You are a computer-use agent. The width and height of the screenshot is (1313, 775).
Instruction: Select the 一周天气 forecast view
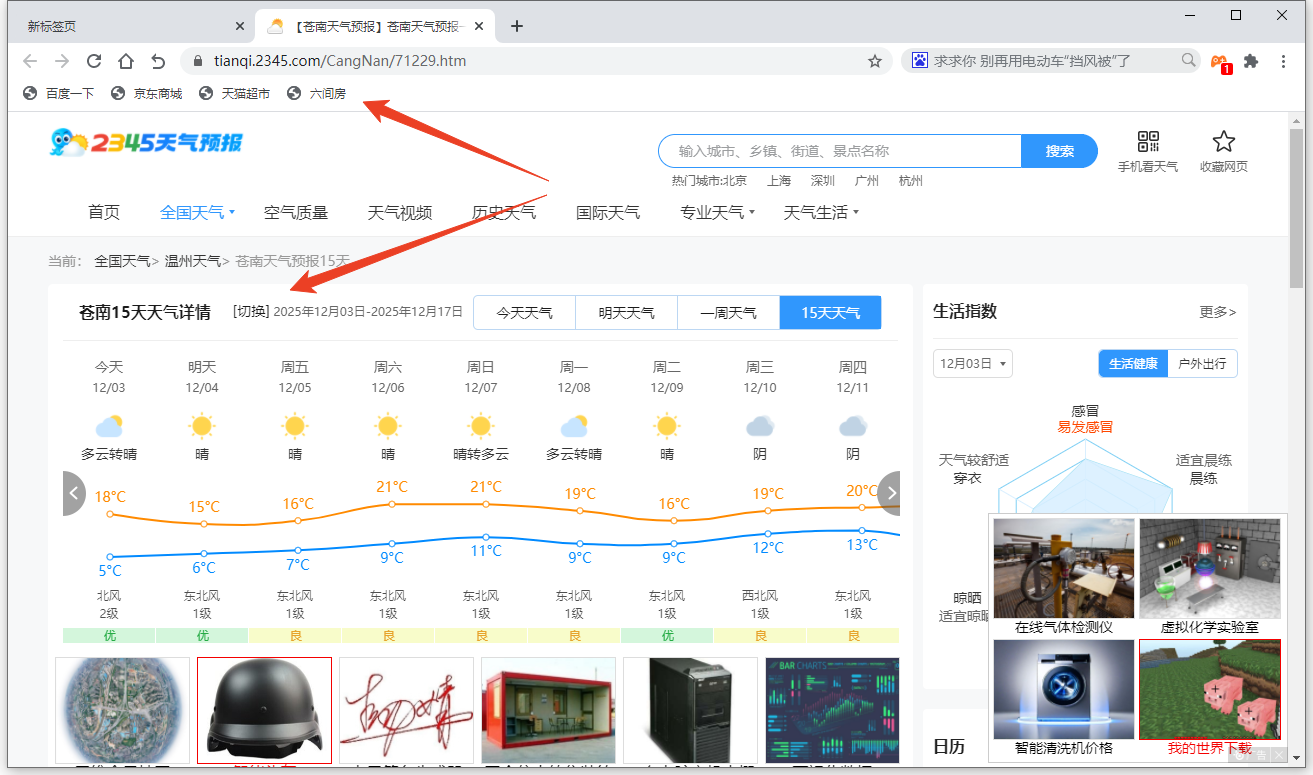[x=728, y=313]
